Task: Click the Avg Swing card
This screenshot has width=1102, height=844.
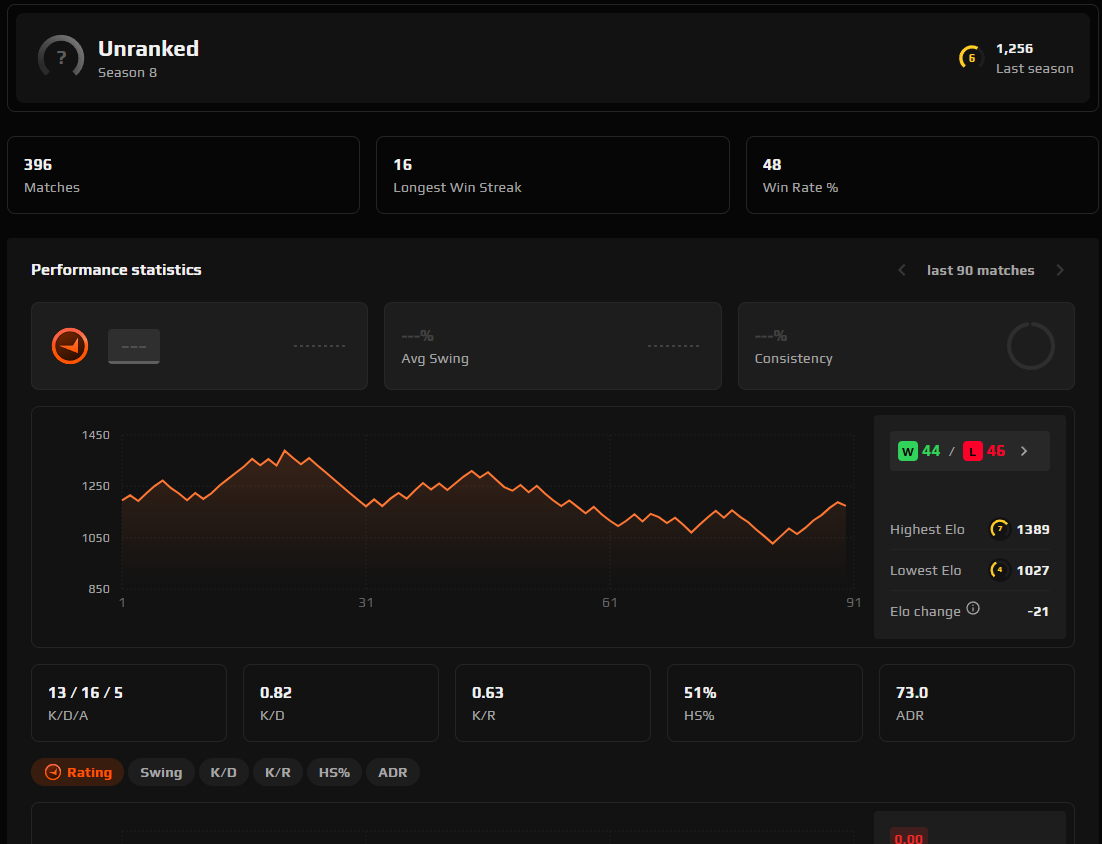Action: pos(552,346)
